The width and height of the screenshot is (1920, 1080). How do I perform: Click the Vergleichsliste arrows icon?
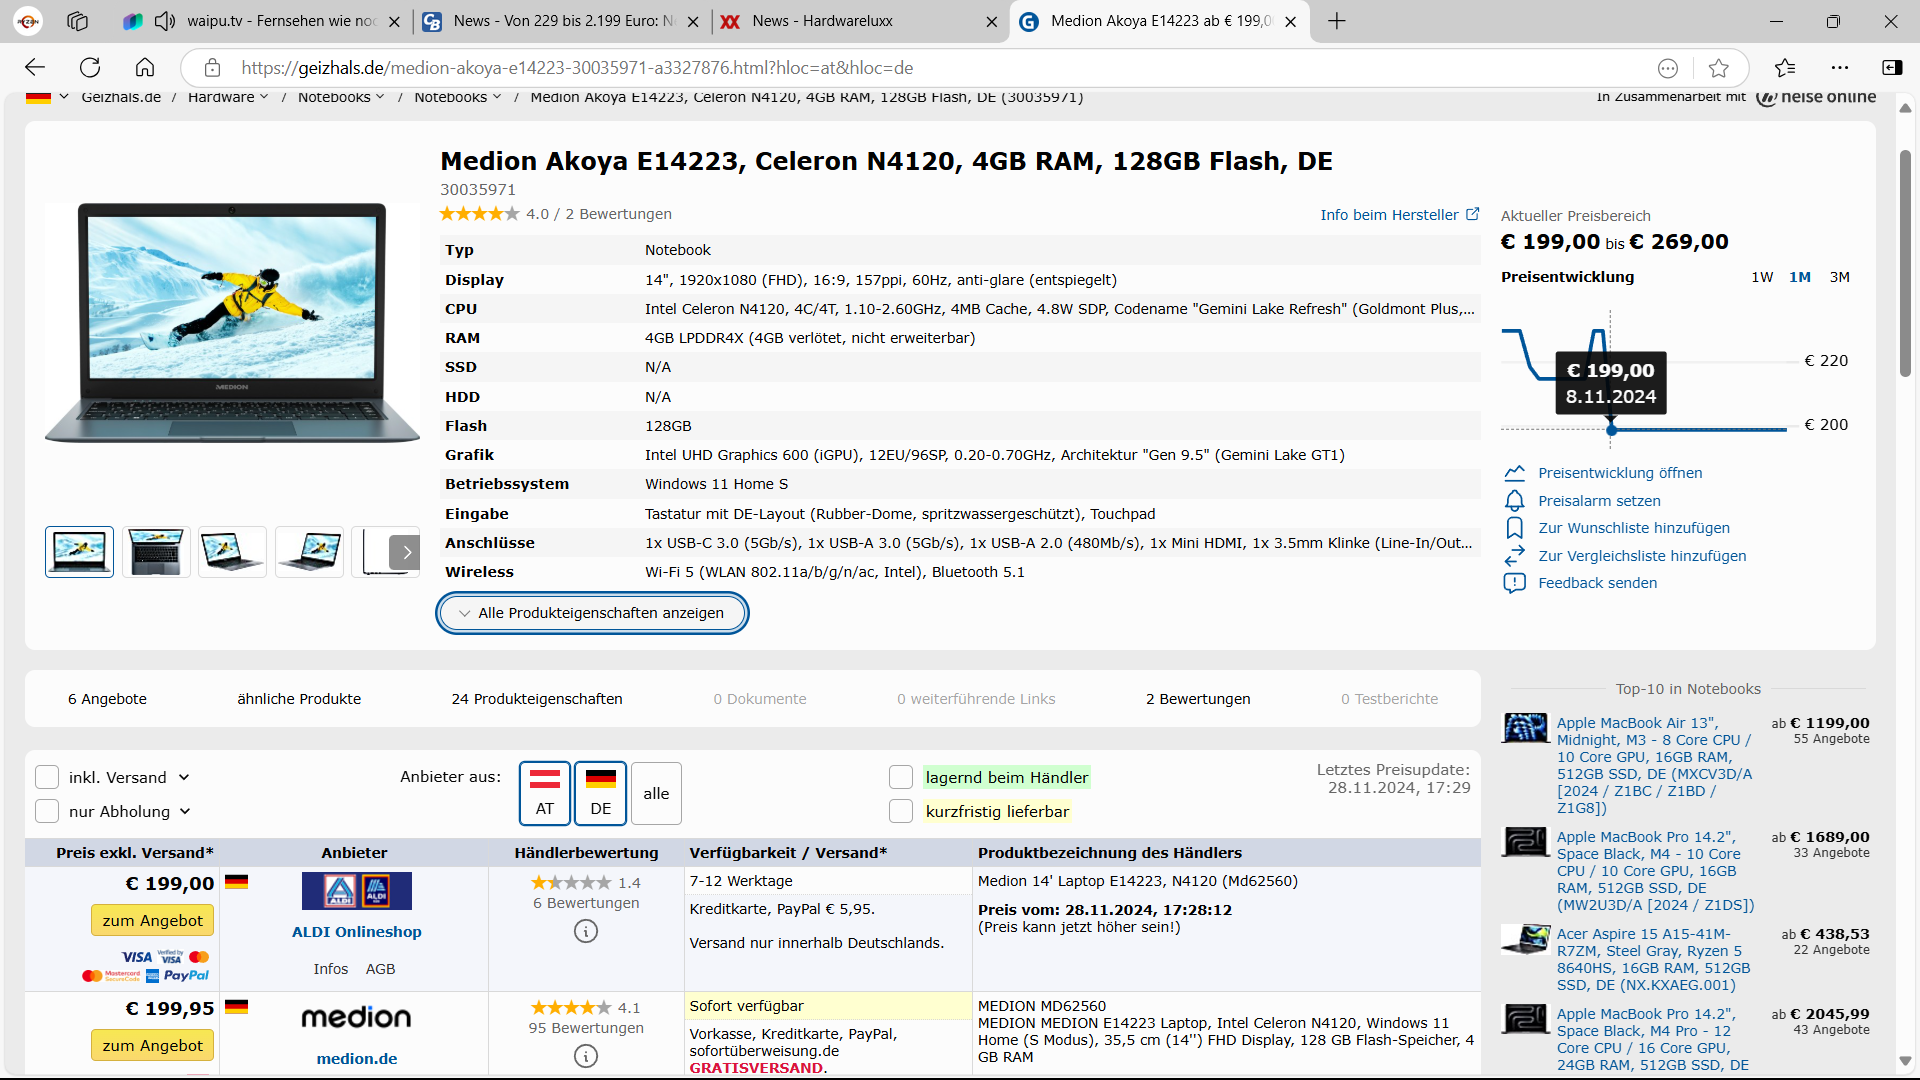(1514, 556)
